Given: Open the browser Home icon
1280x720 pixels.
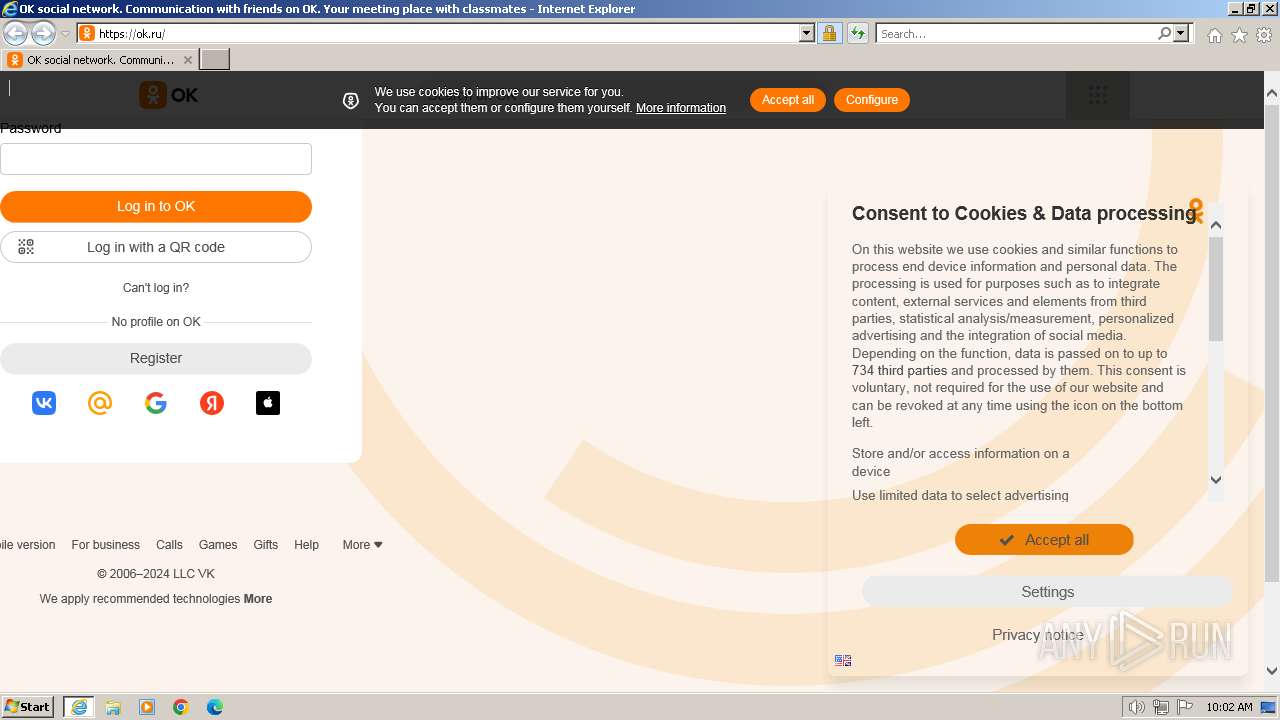Looking at the screenshot, I should pos(1214,35).
